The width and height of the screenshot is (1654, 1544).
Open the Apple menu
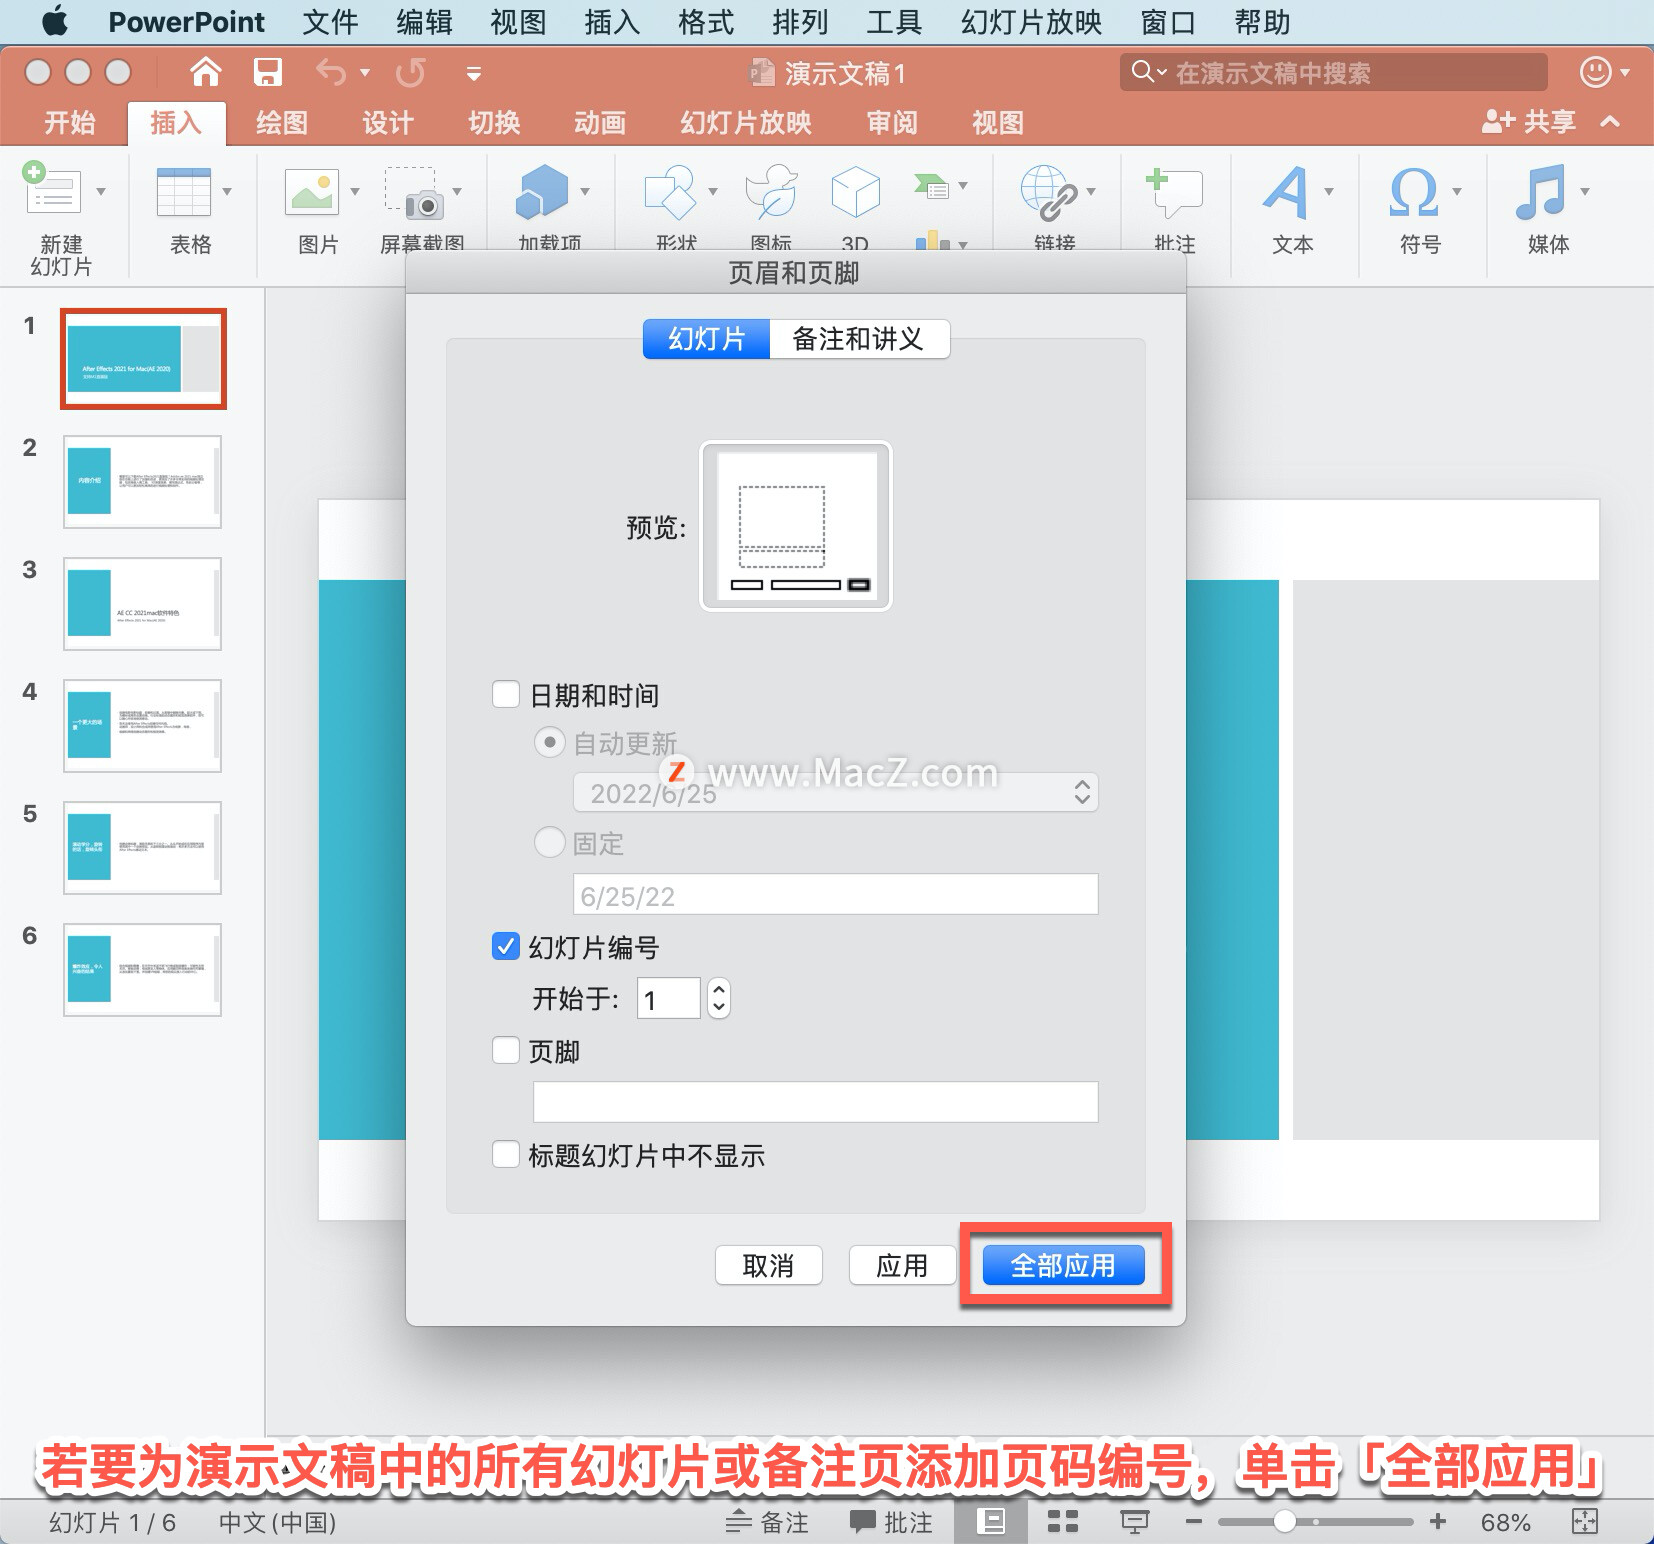point(55,21)
